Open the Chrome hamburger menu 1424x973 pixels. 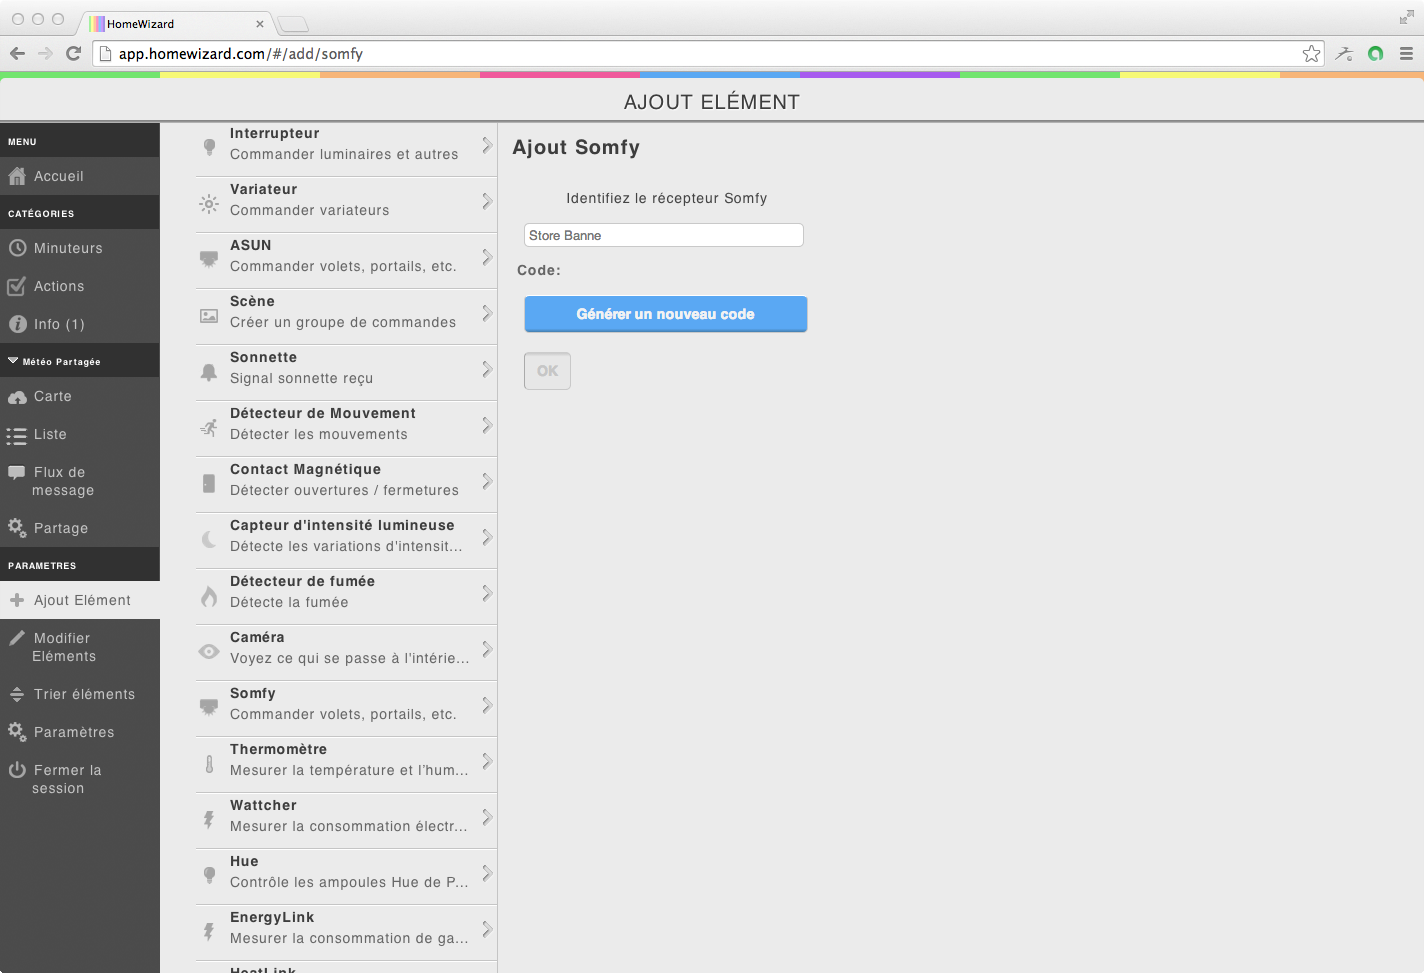click(x=1406, y=54)
